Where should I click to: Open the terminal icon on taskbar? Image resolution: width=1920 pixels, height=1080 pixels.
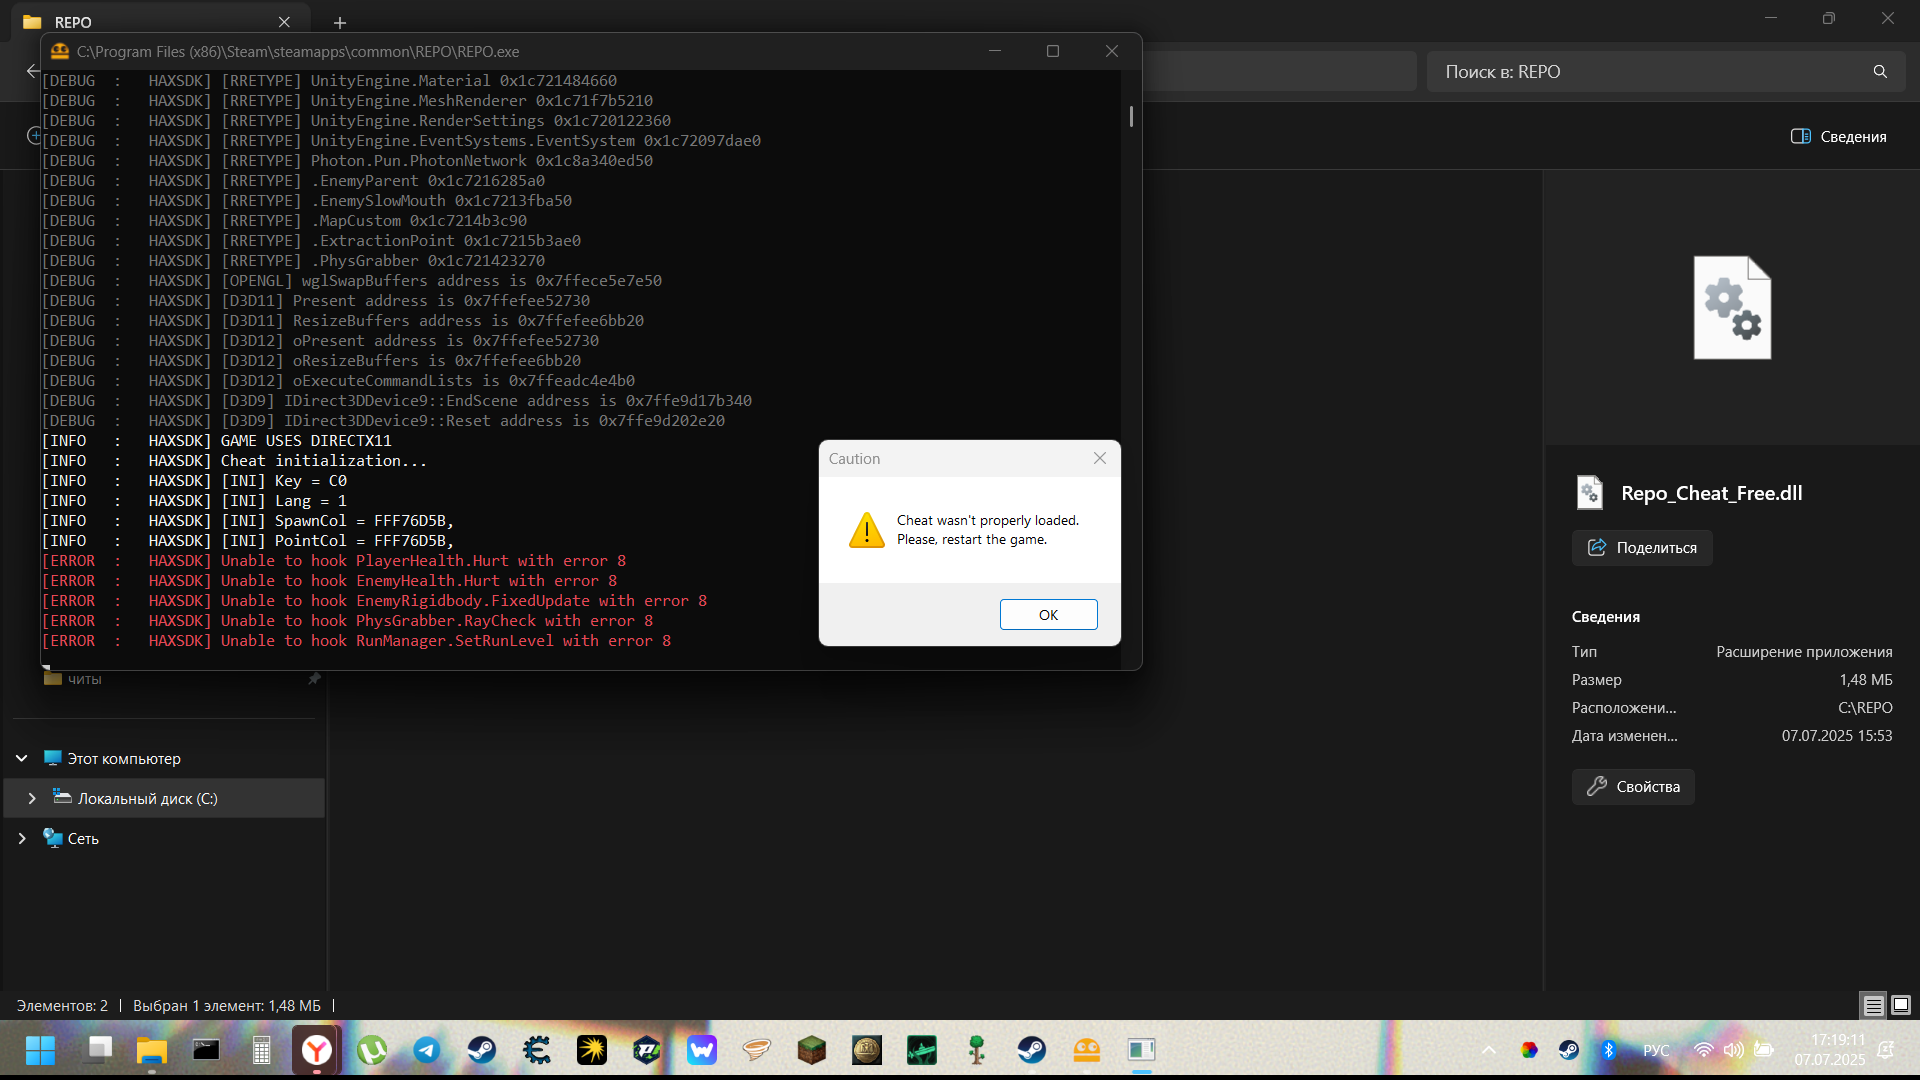207,1050
